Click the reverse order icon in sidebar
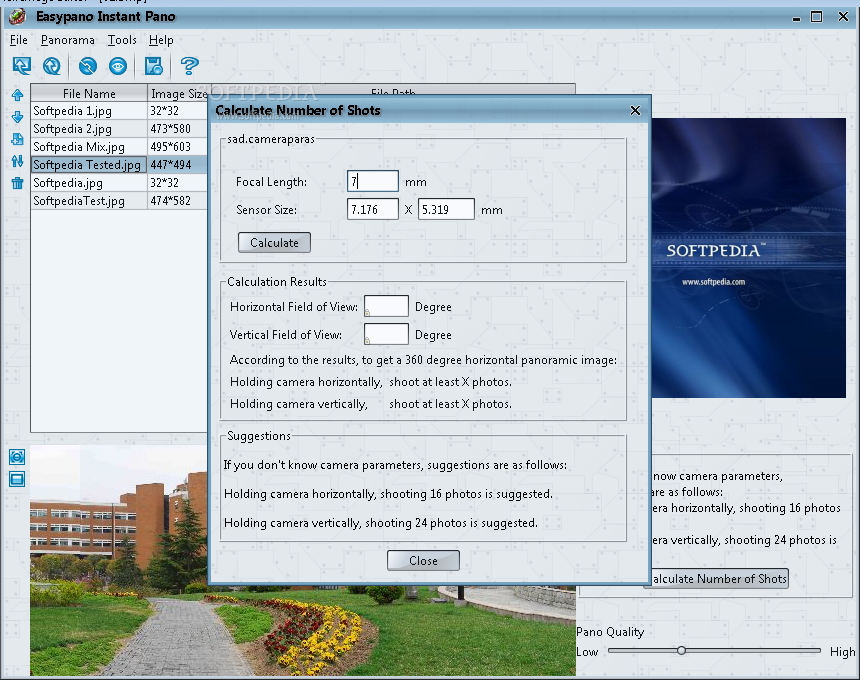This screenshot has height=680, width=860. [17, 161]
